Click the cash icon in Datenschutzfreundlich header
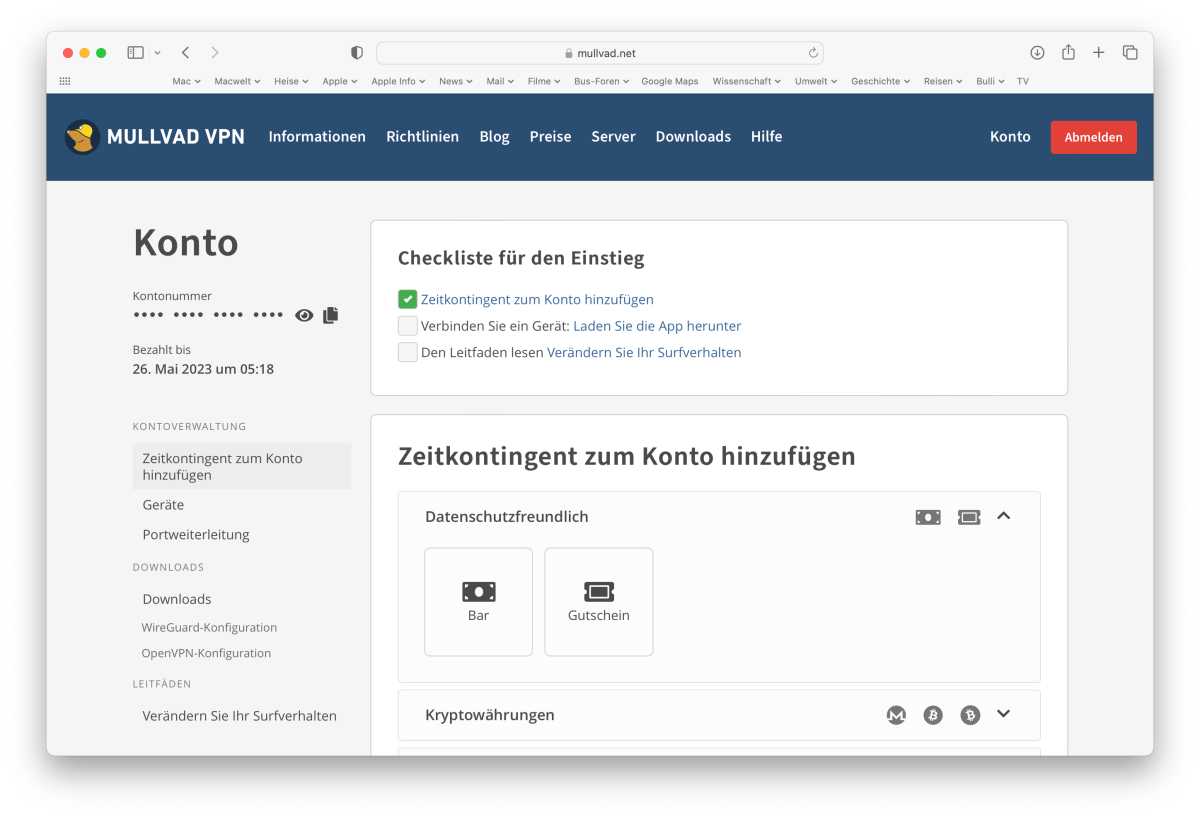1200x817 pixels. [928, 517]
